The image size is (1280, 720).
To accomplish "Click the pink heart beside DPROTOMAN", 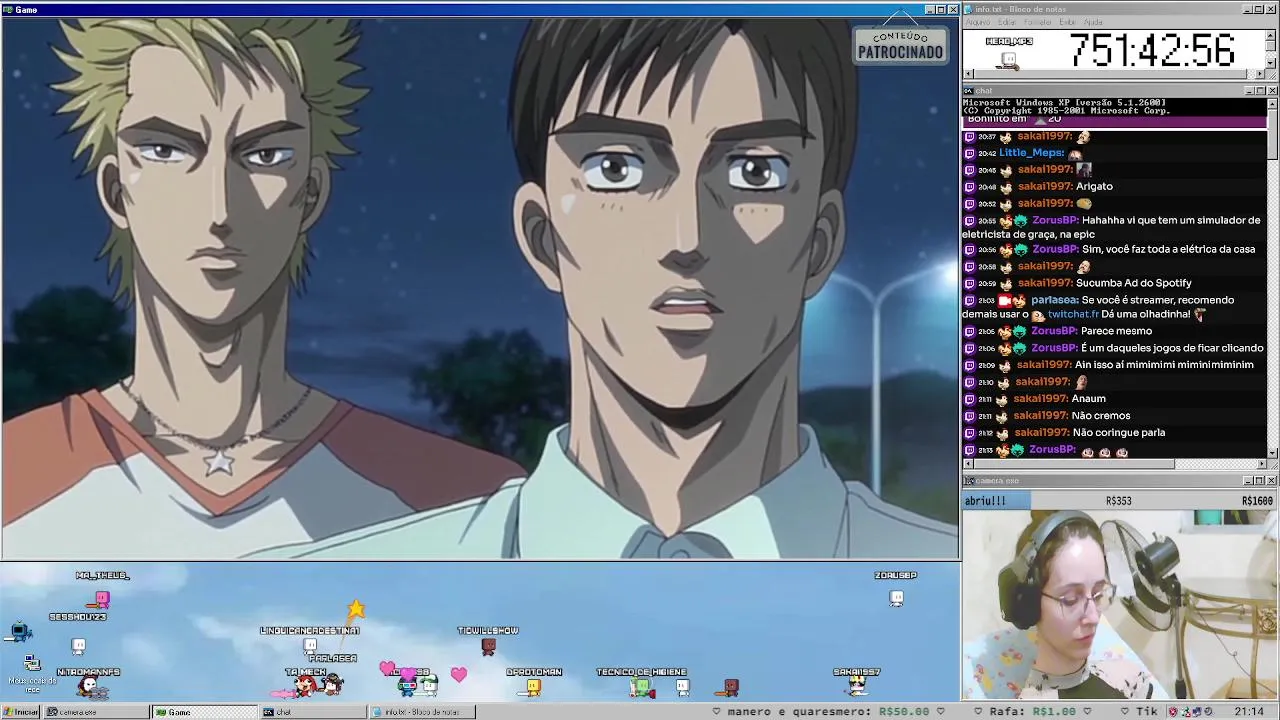I will click(x=458, y=675).
